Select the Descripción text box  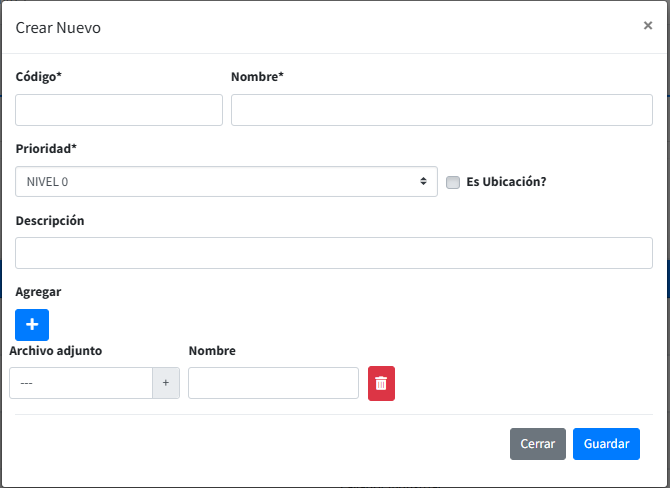click(334, 253)
